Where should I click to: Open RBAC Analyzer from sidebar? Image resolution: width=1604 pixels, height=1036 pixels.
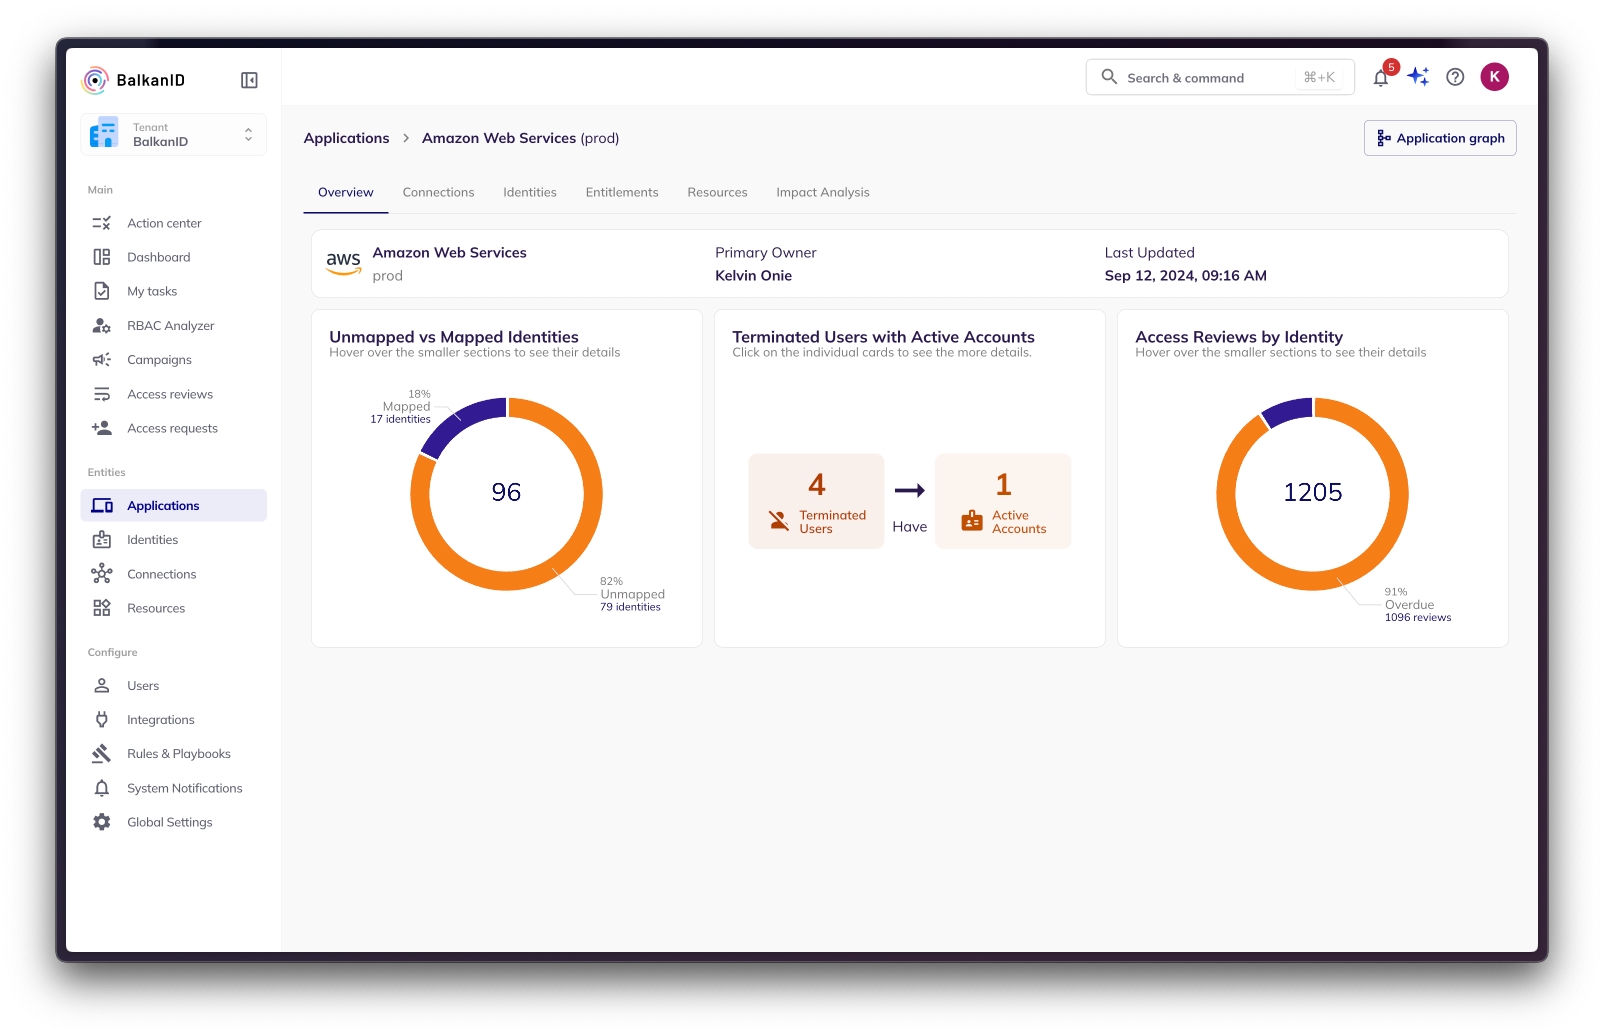pyautogui.click(x=170, y=326)
